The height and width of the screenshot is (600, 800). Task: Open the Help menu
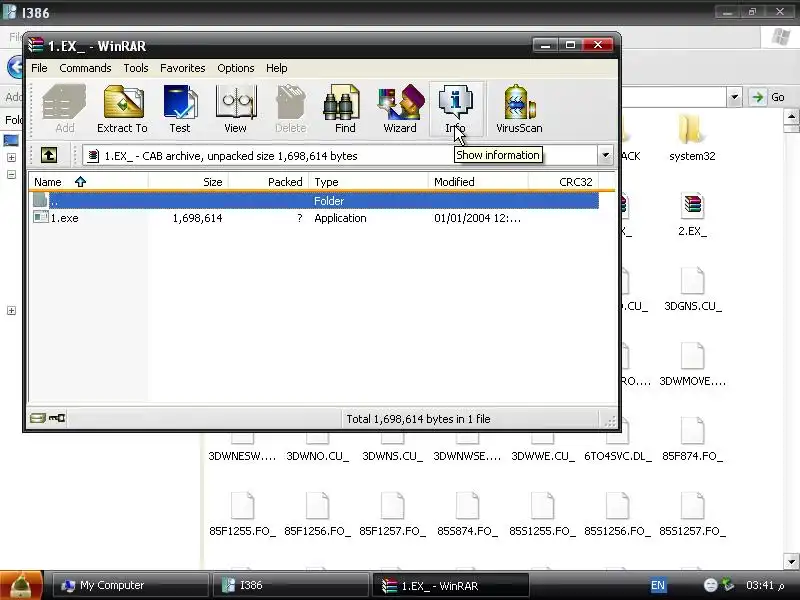[276, 68]
